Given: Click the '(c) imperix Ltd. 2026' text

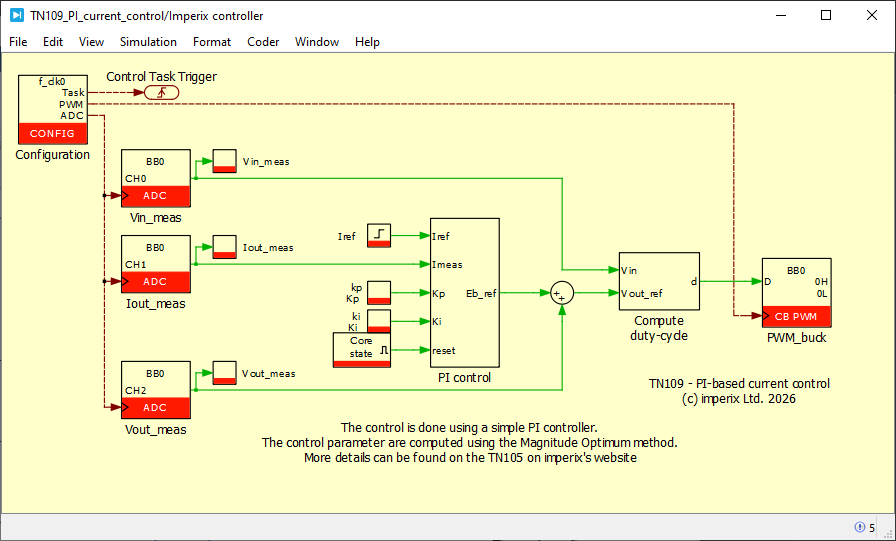Looking at the screenshot, I should [x=738, y=399].
